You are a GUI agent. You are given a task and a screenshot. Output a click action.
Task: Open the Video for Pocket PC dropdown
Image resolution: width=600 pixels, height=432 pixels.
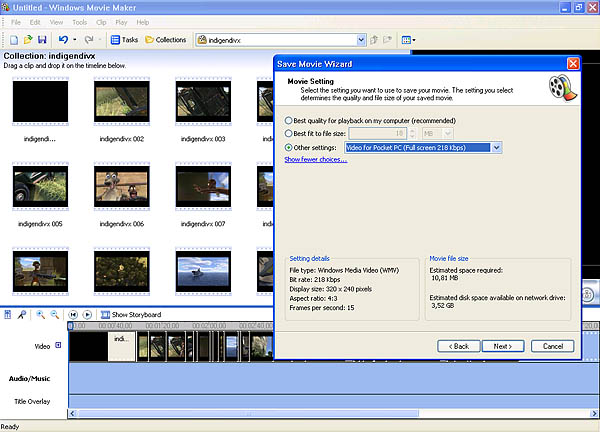(496, 147)
